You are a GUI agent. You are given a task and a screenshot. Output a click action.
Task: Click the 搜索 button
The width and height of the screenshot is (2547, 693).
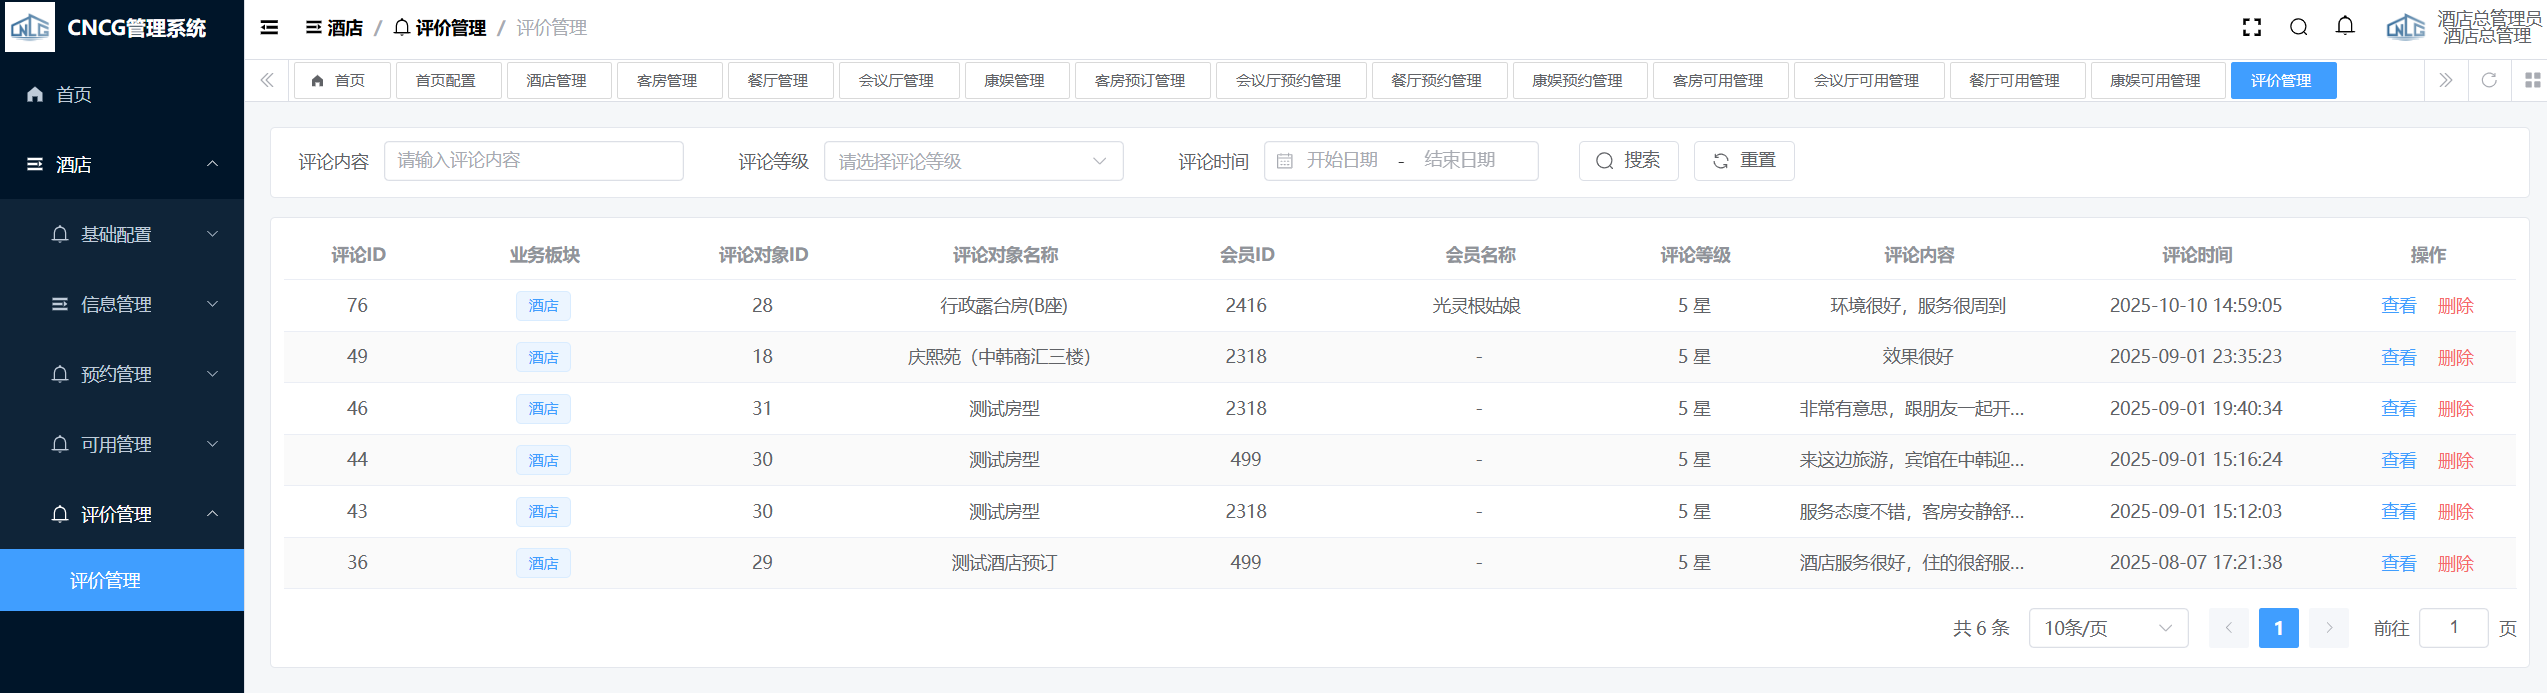coord(1627,161)
